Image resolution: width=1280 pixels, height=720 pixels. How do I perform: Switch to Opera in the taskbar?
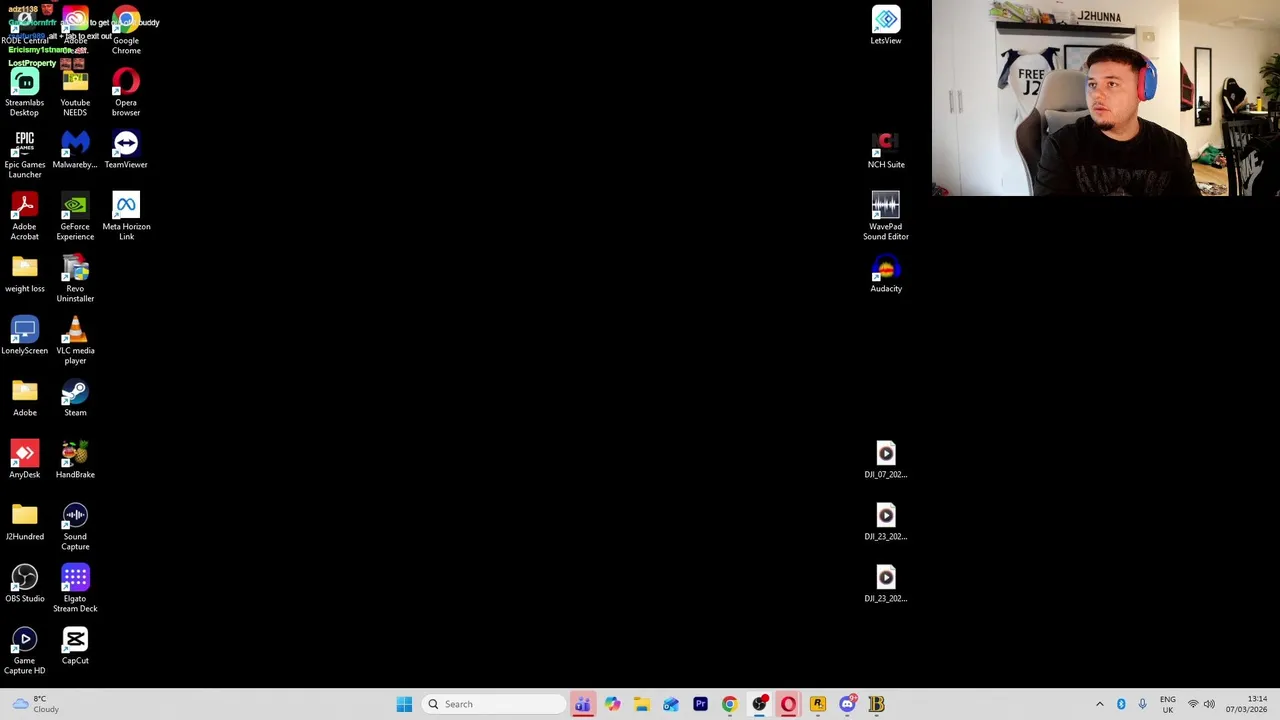click(788, 704)
